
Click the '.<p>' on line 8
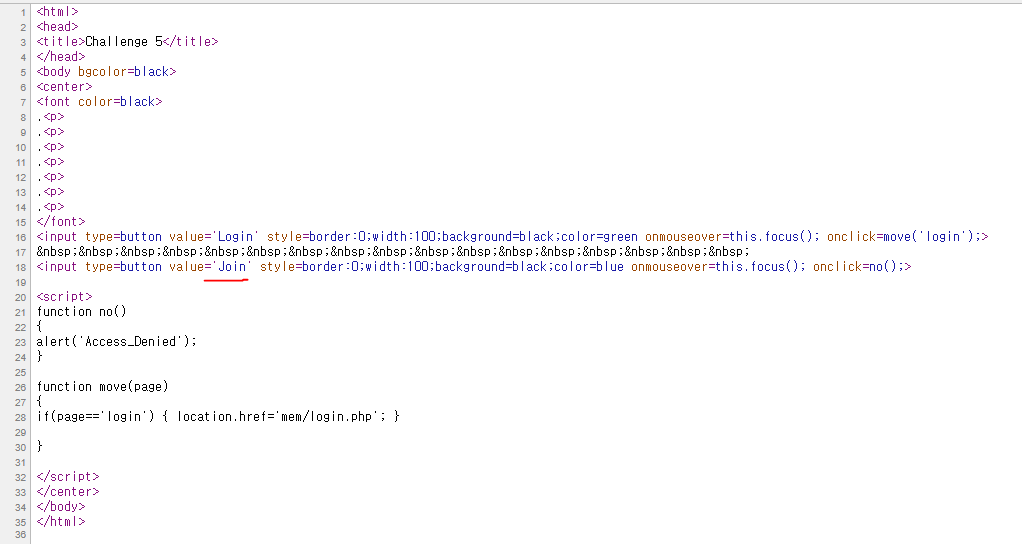coord(50,117)
